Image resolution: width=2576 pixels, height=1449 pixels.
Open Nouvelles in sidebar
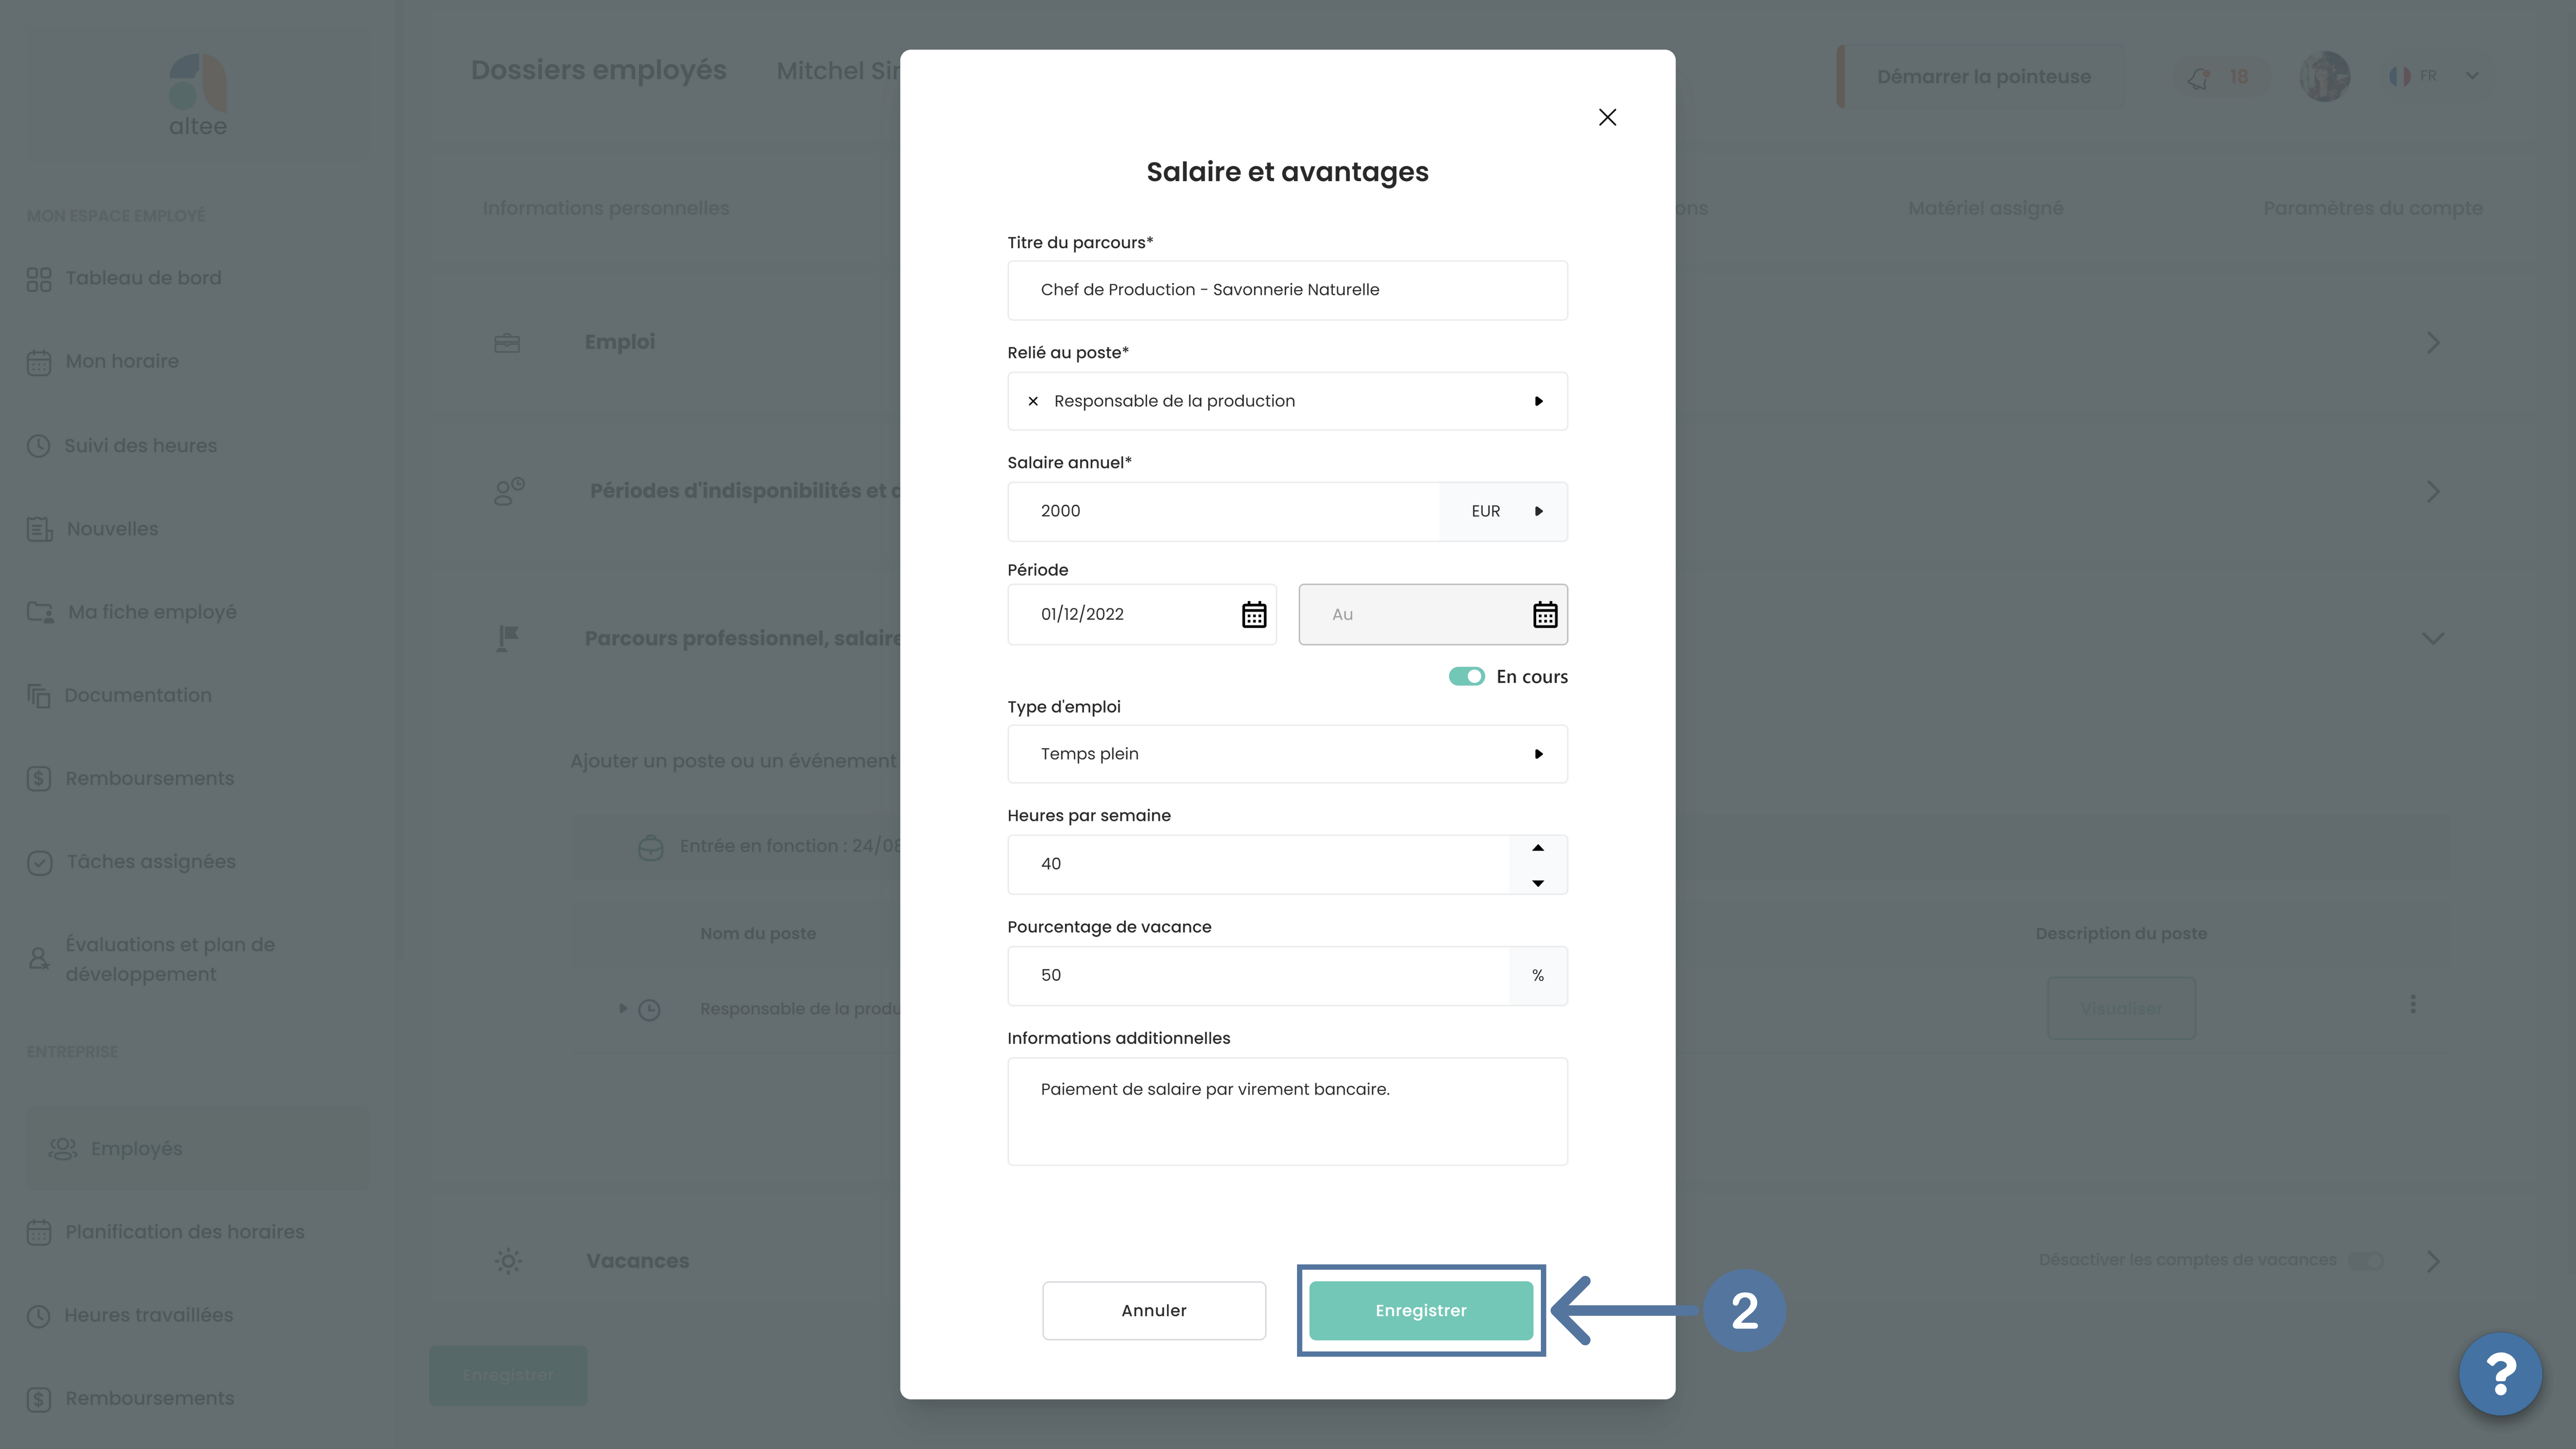pos(112,529)
